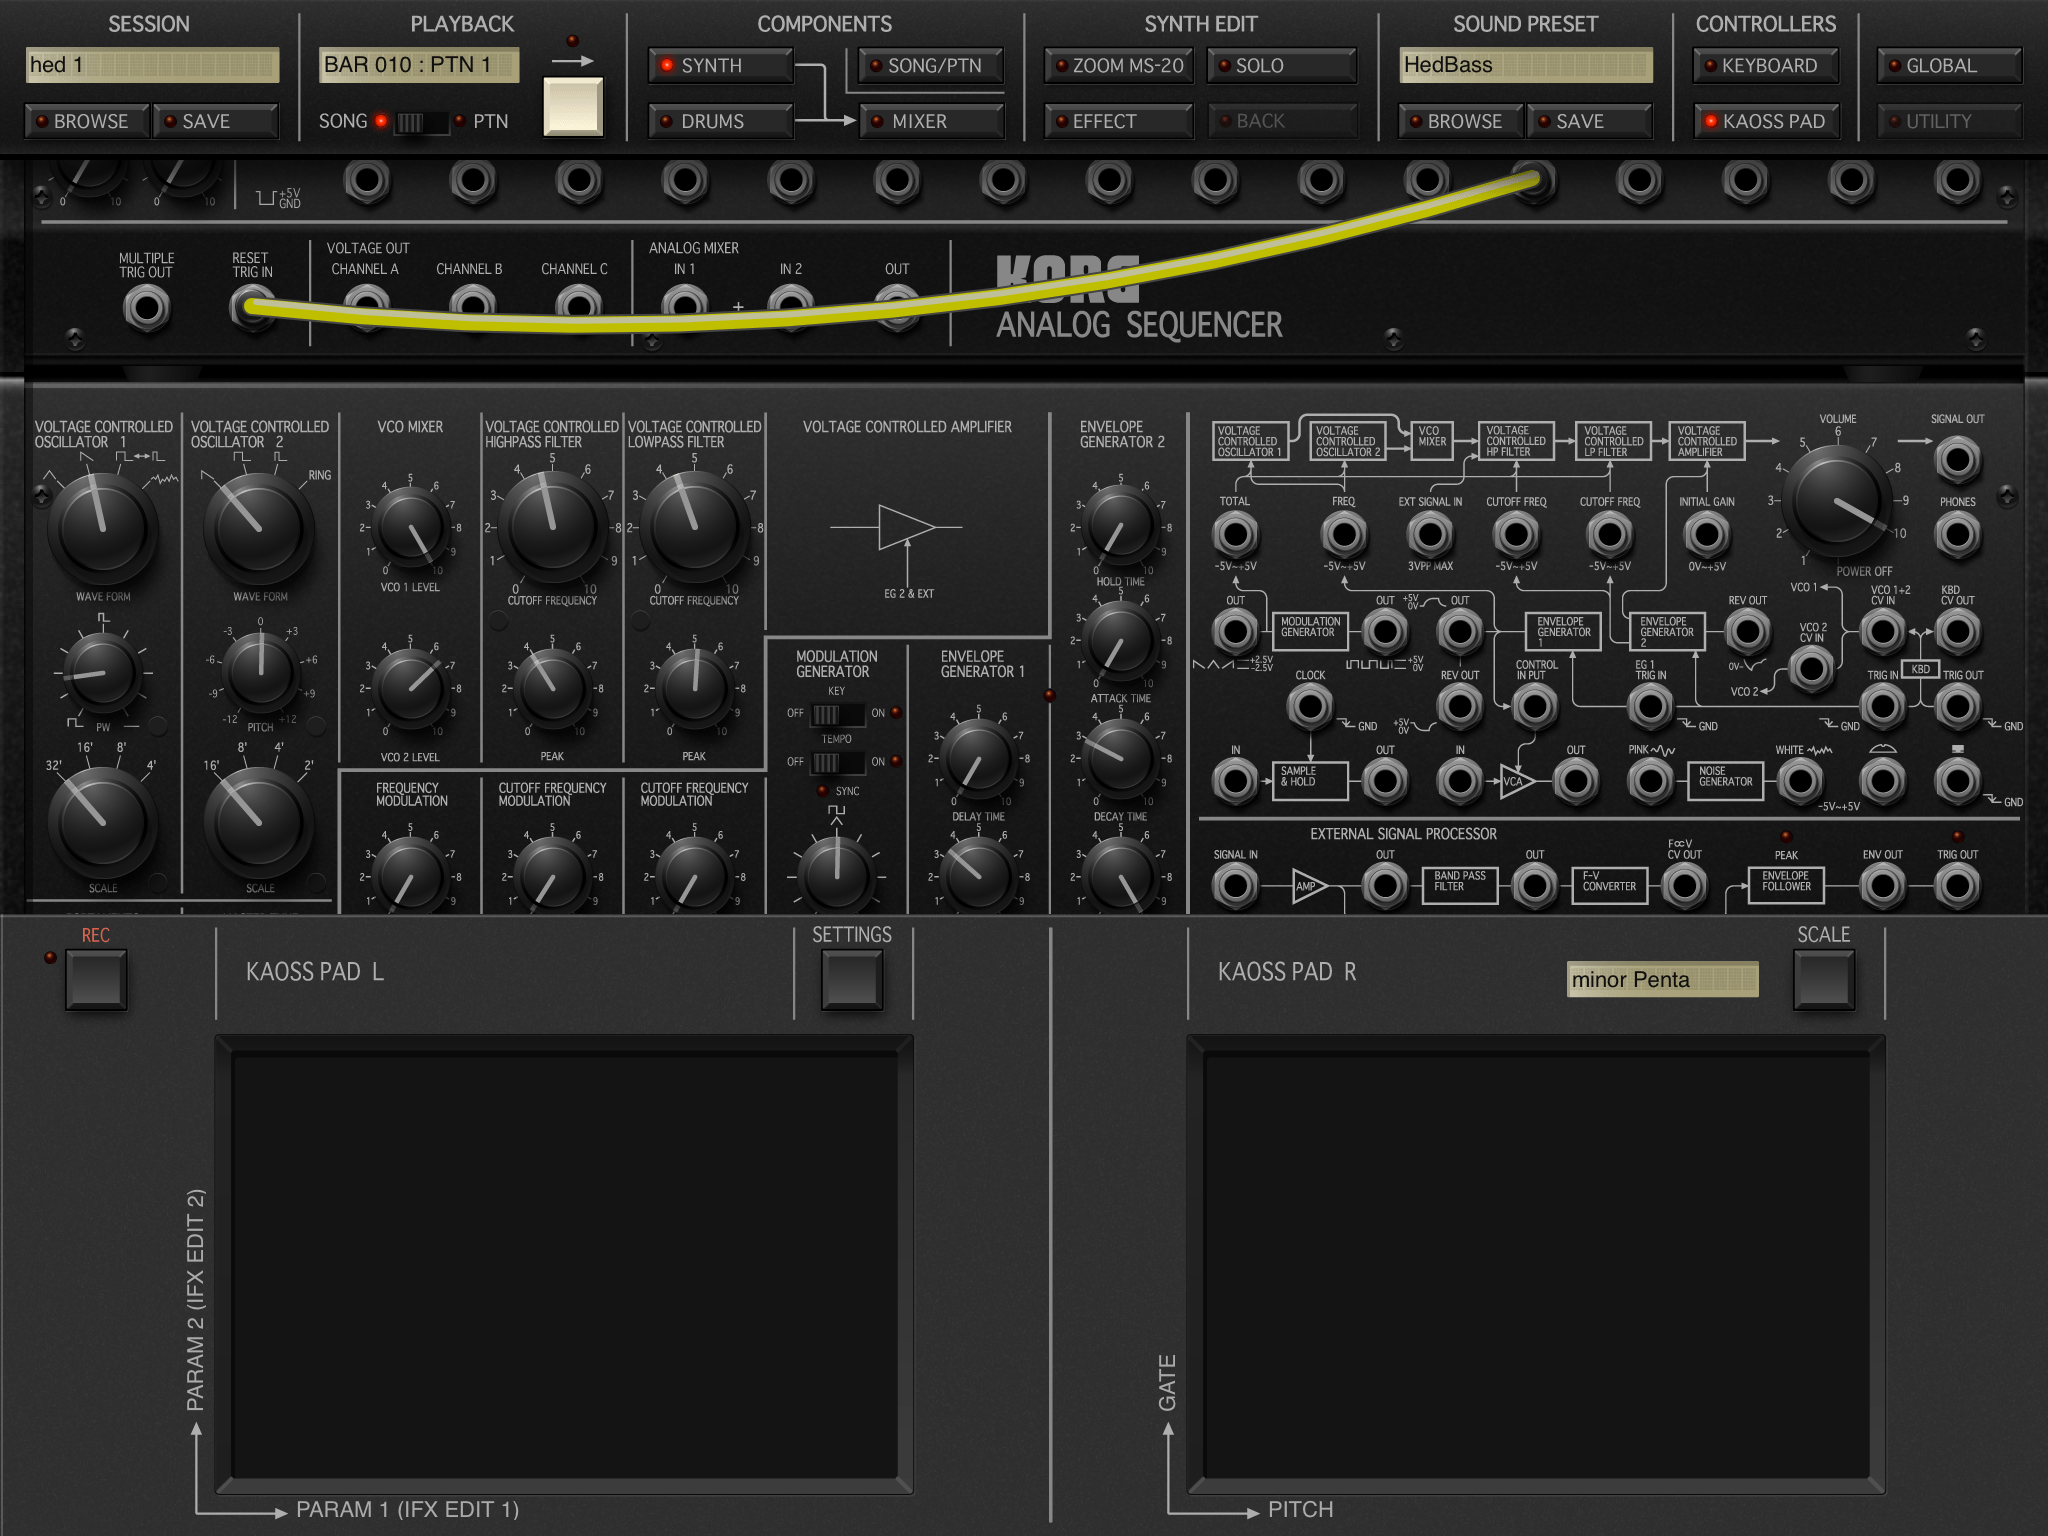The height and width of the screenshot is (1536, 2048).
Task: Open the BAR 010 : PTN 1 pattern selector
Action: pos(420,64)
